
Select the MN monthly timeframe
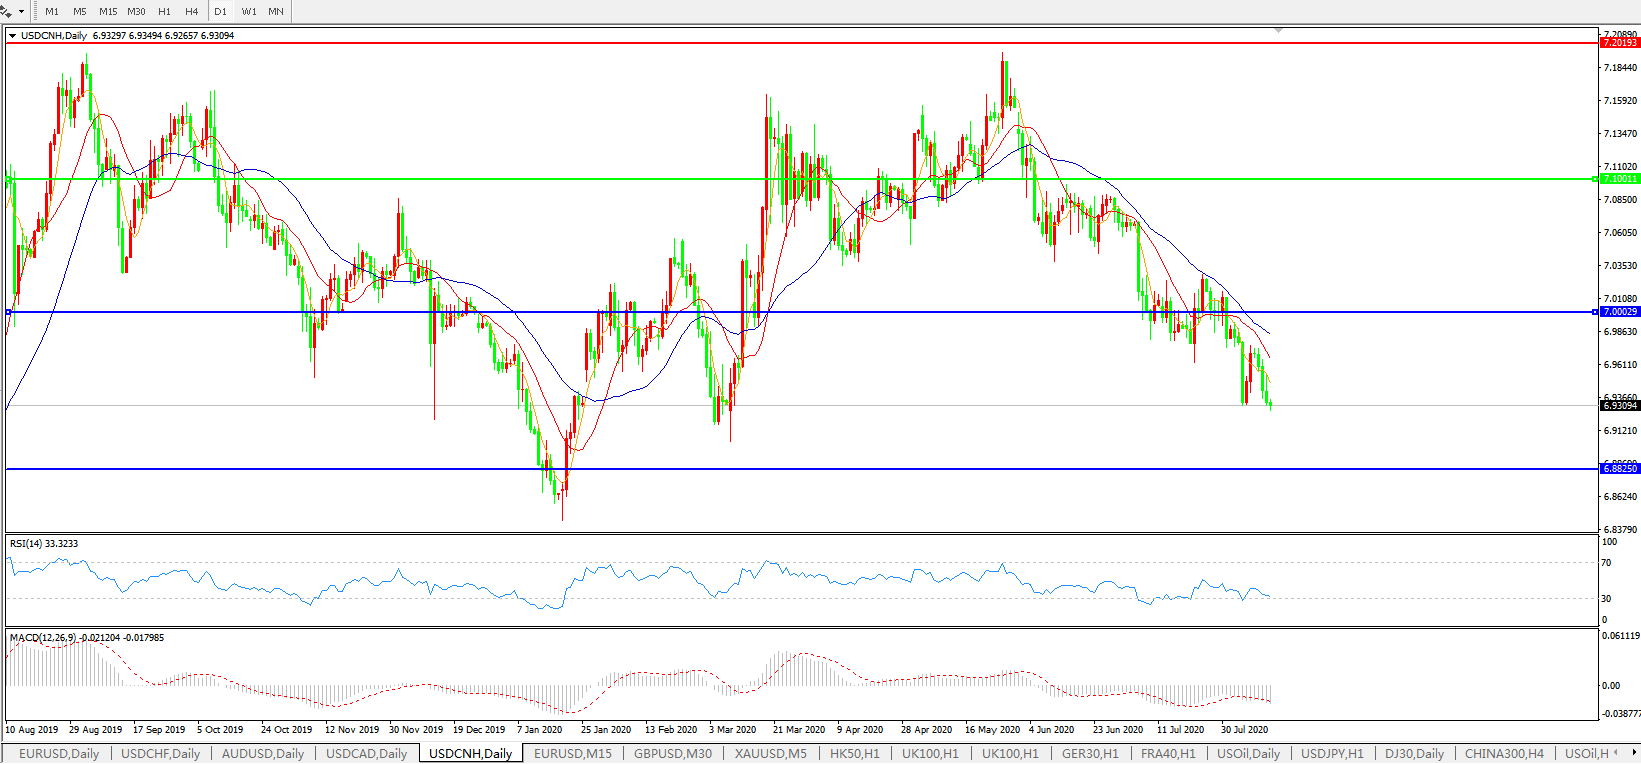pos(276,12)
